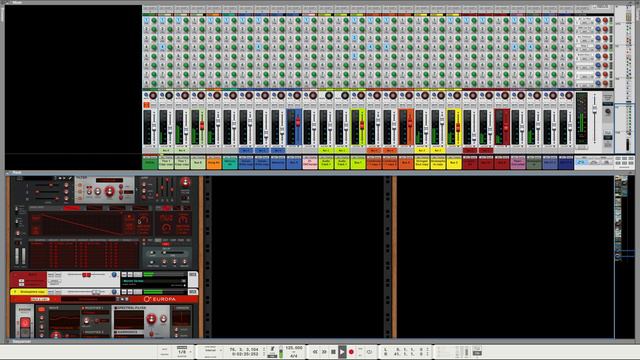Adjust fader on orange highlighted mixer channel
This screenshot has width=640, height=360.
[410, 123]
